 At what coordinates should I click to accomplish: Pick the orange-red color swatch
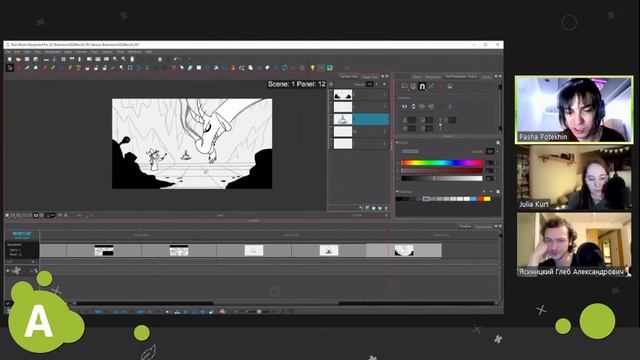(480, 199)
